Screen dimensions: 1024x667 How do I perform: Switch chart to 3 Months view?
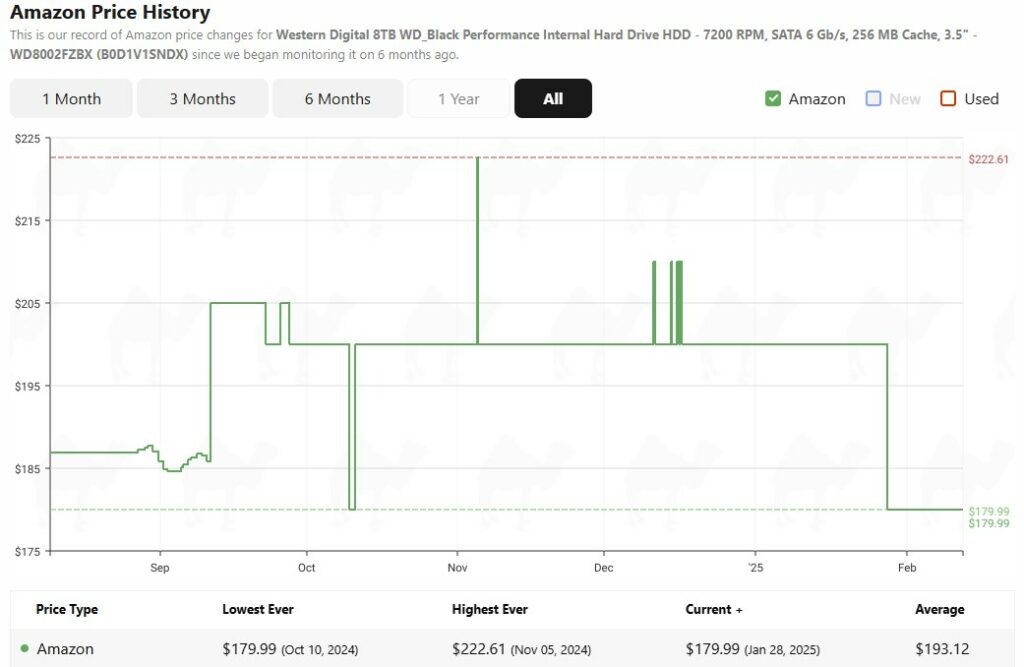[202, 99]
